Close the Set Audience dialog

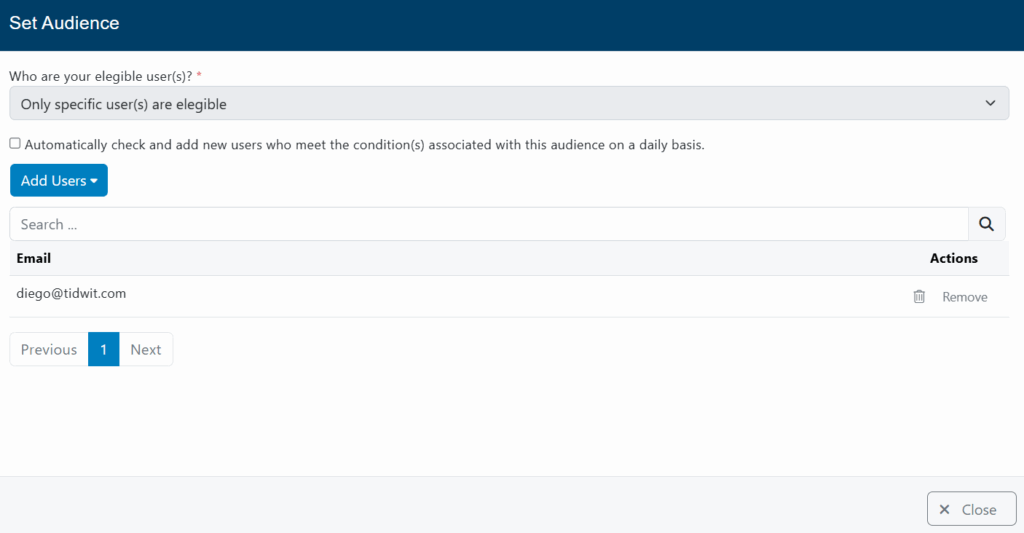(971, 509)
